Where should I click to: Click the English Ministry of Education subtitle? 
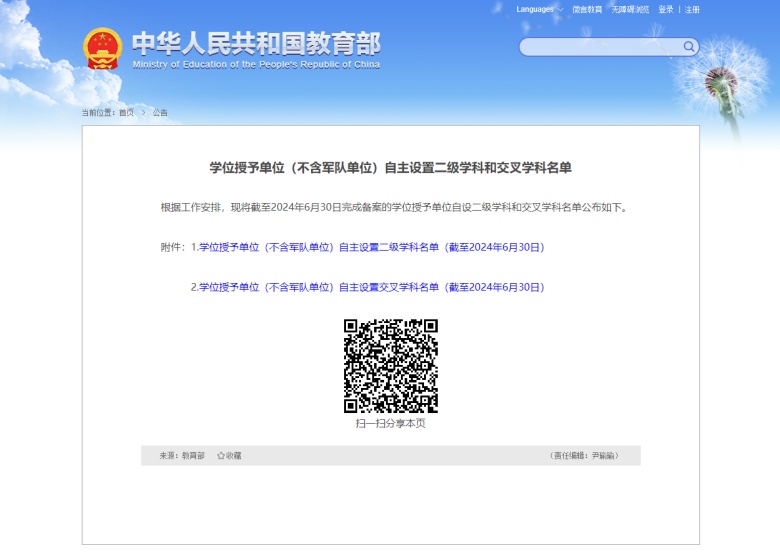(256, 65)
